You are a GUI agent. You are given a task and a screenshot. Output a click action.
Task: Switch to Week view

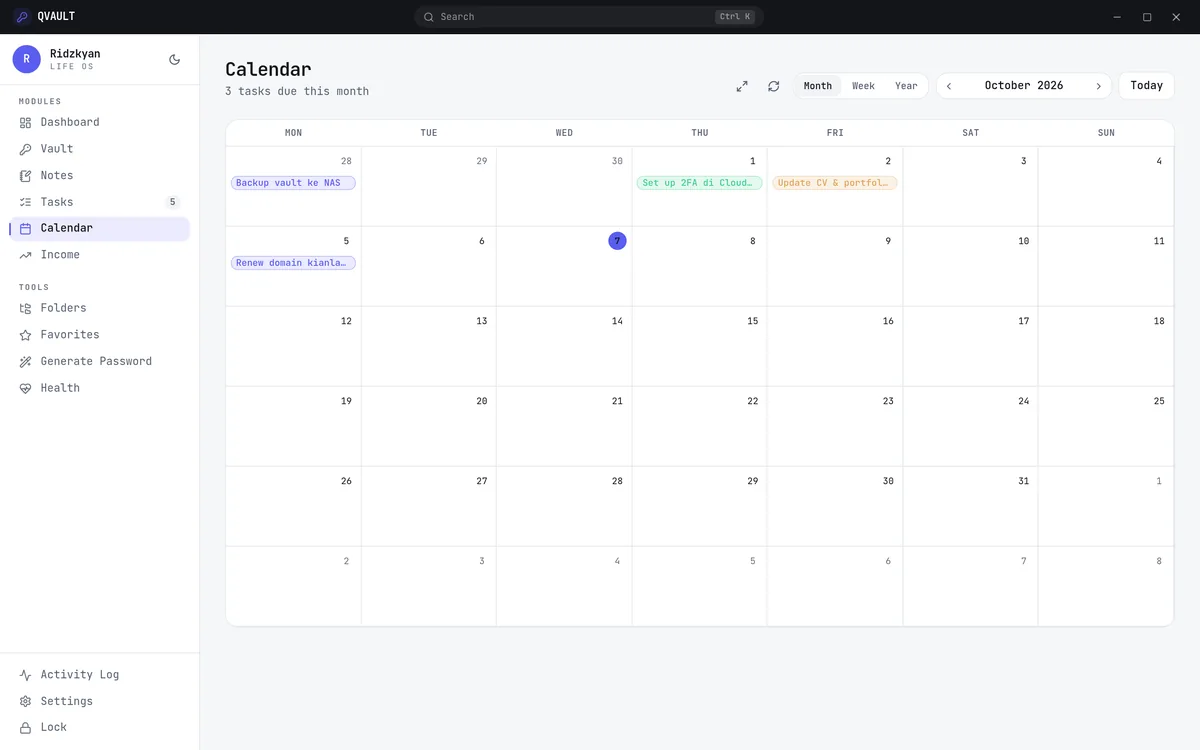[863, 86]
